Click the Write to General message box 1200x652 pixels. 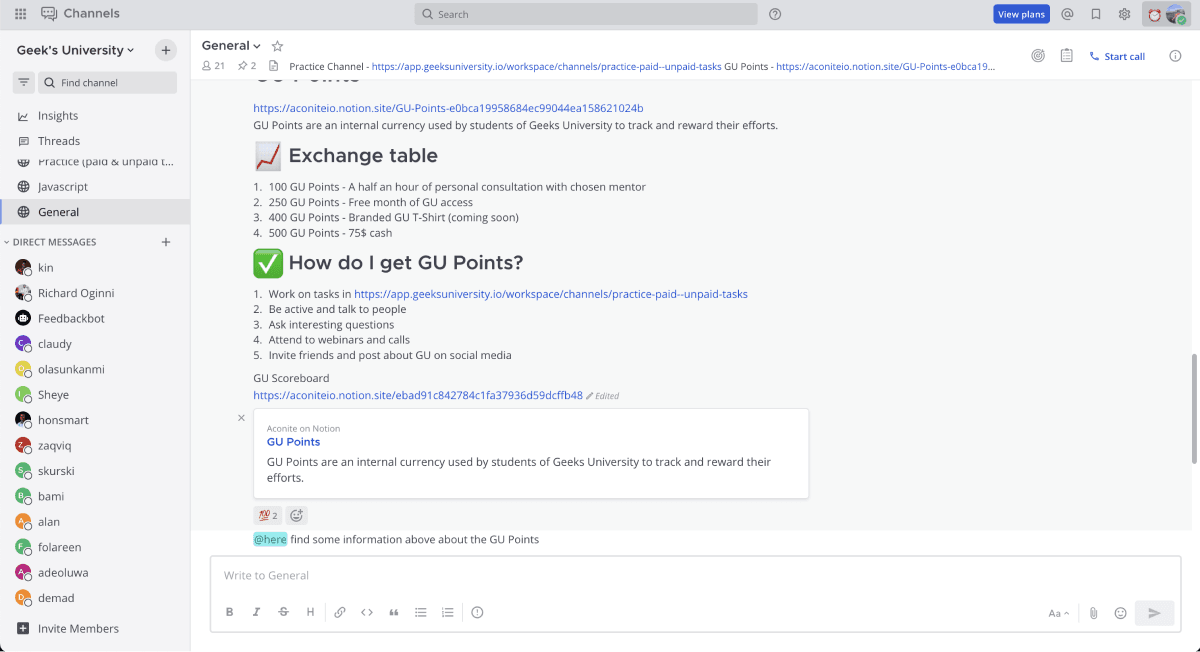tap(695, 576)
